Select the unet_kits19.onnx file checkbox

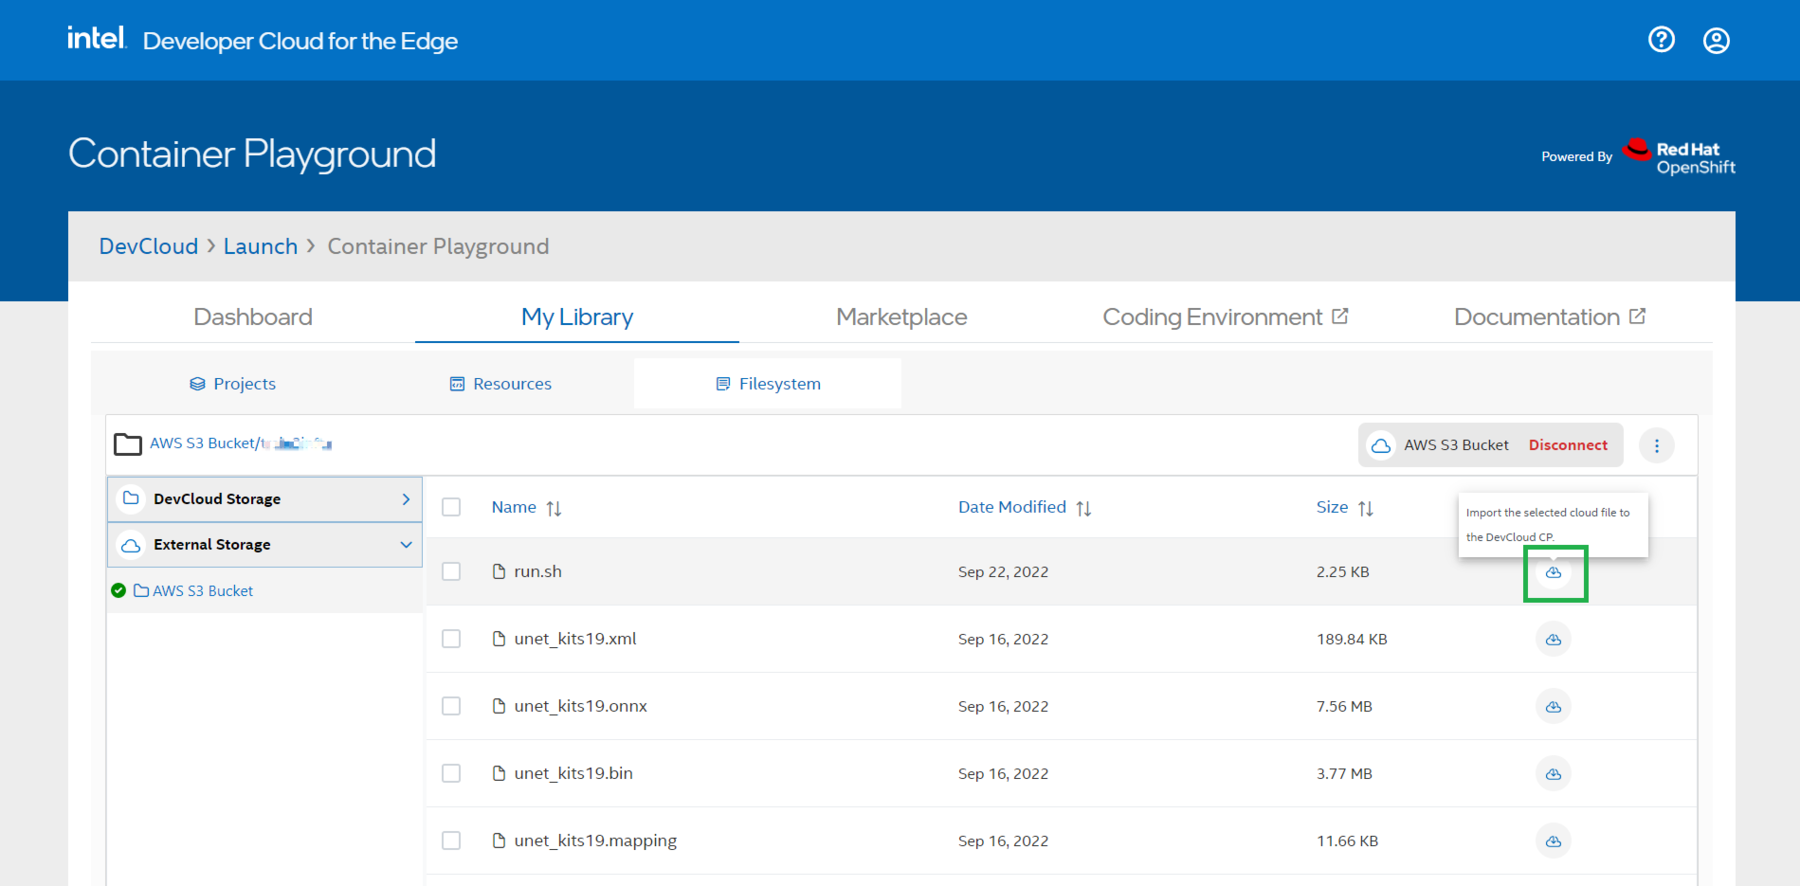452,706
